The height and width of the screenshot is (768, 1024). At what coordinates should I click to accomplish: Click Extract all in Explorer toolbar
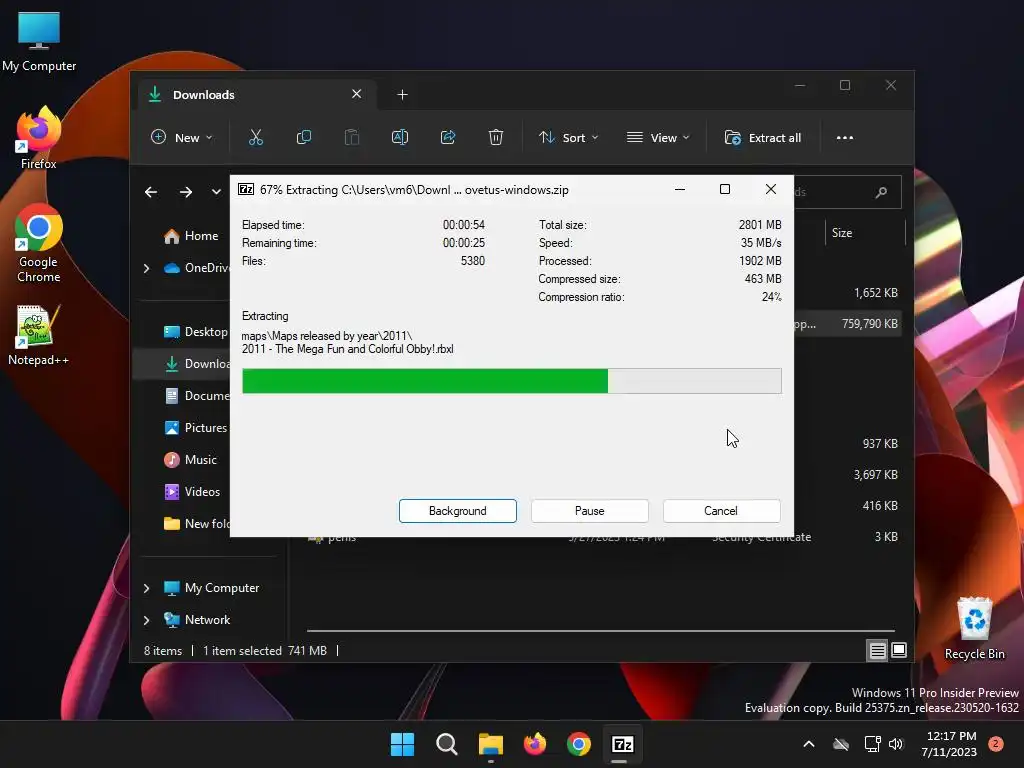click(x=763, y=138)
